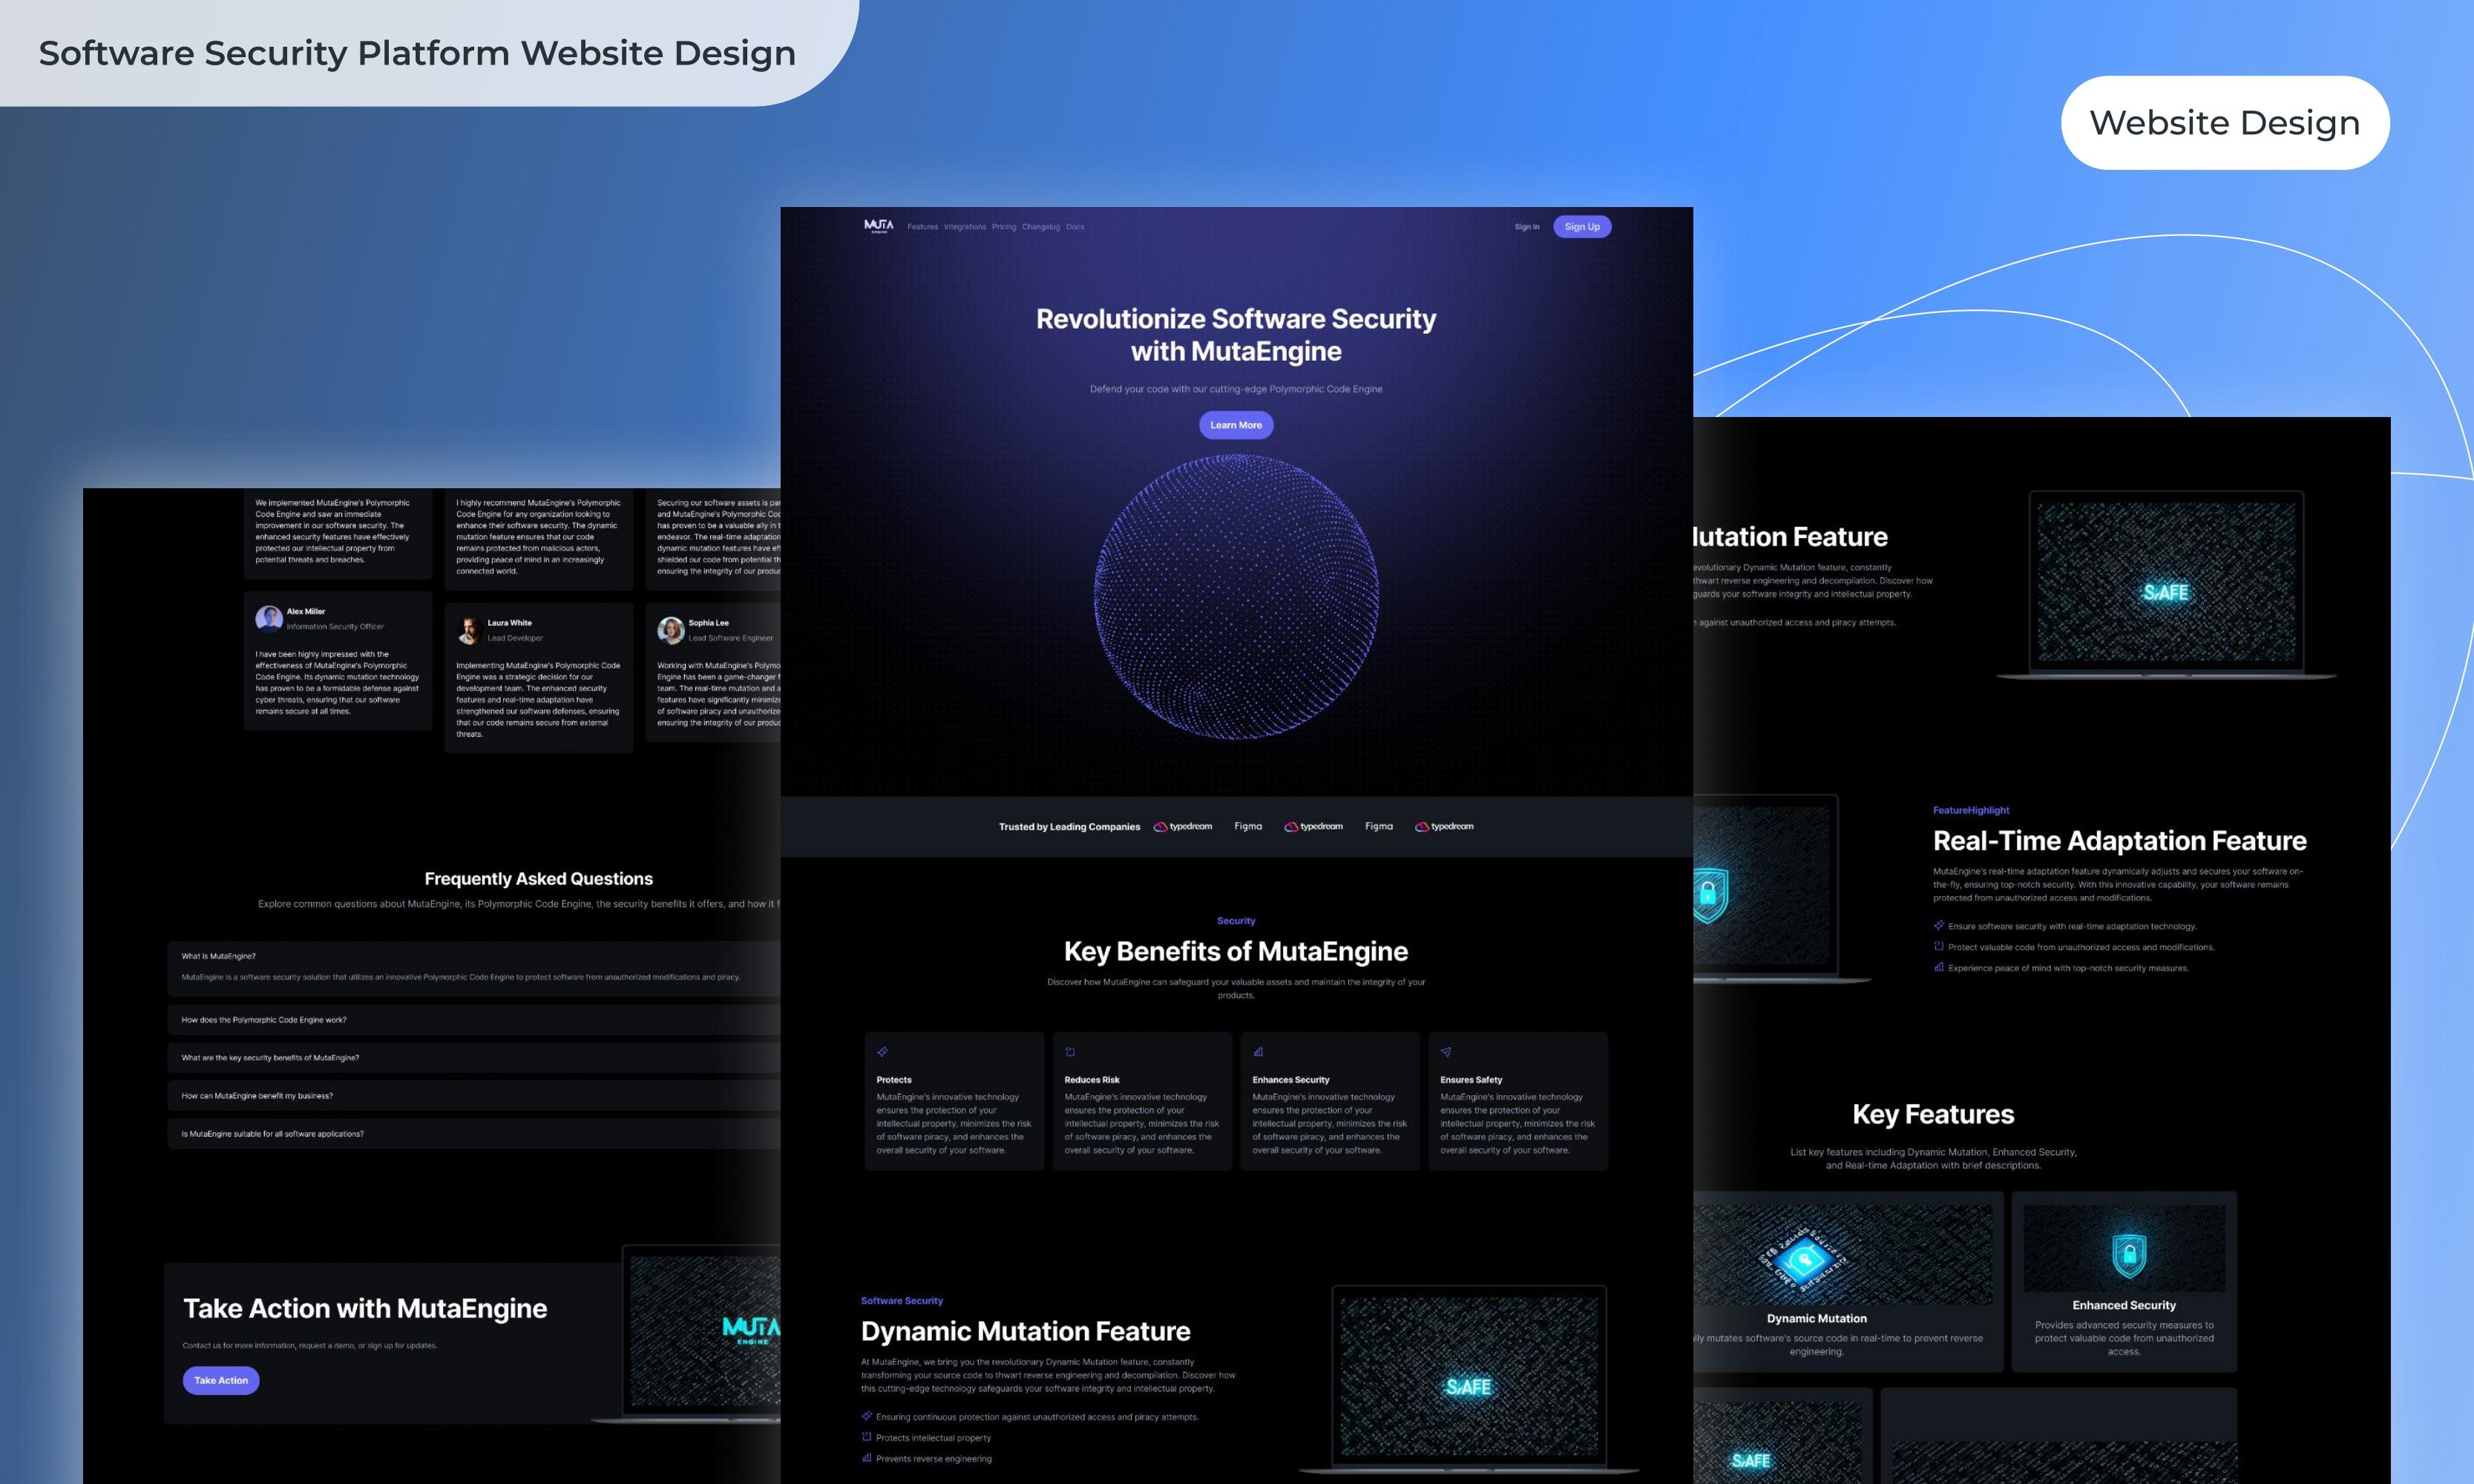Click the Reduces Risk card icon
Screen dimensions: 2474x1484
[x=1070, y=1052]
